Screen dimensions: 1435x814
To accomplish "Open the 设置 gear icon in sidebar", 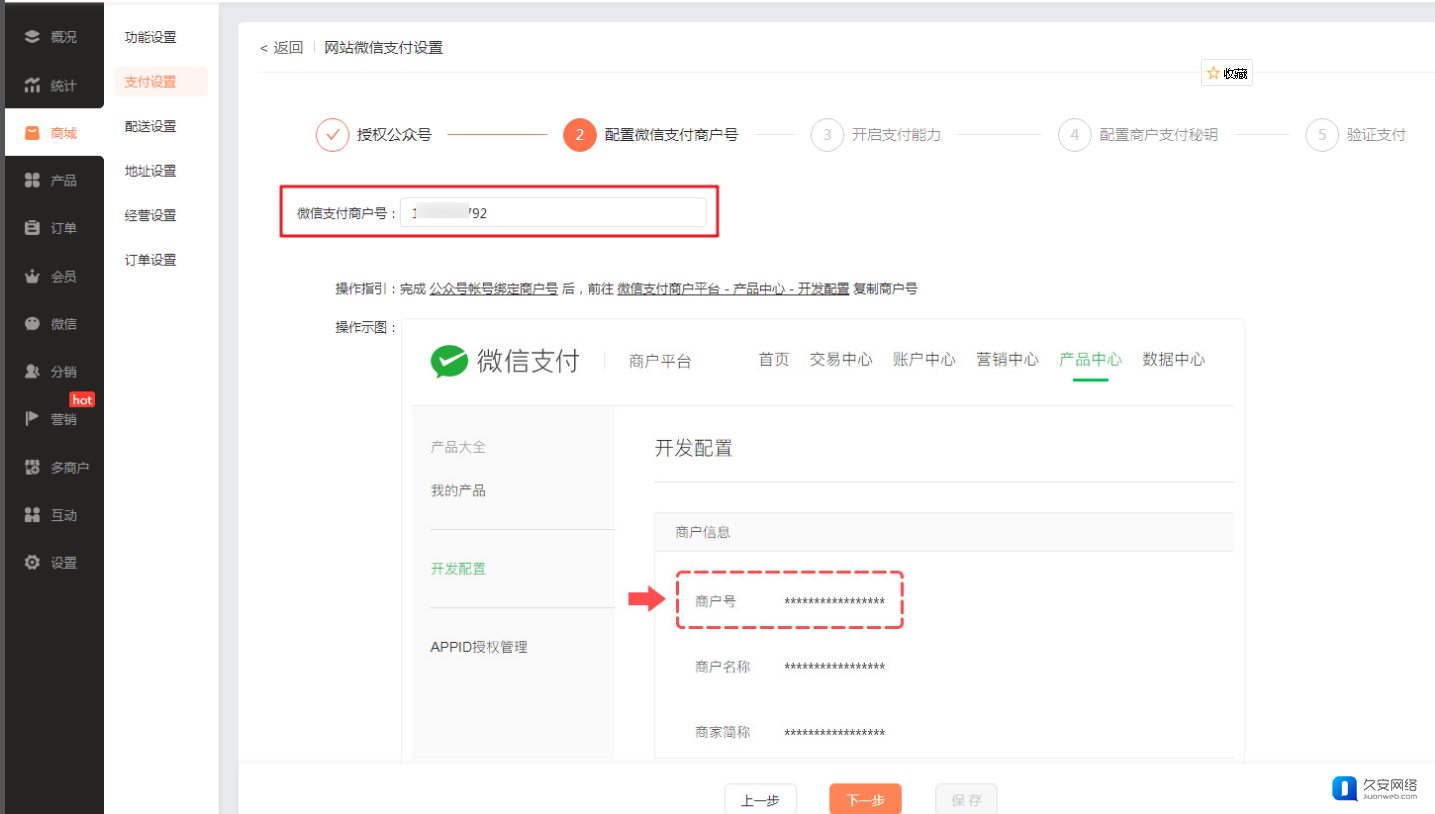I will [x=32, y=563].
